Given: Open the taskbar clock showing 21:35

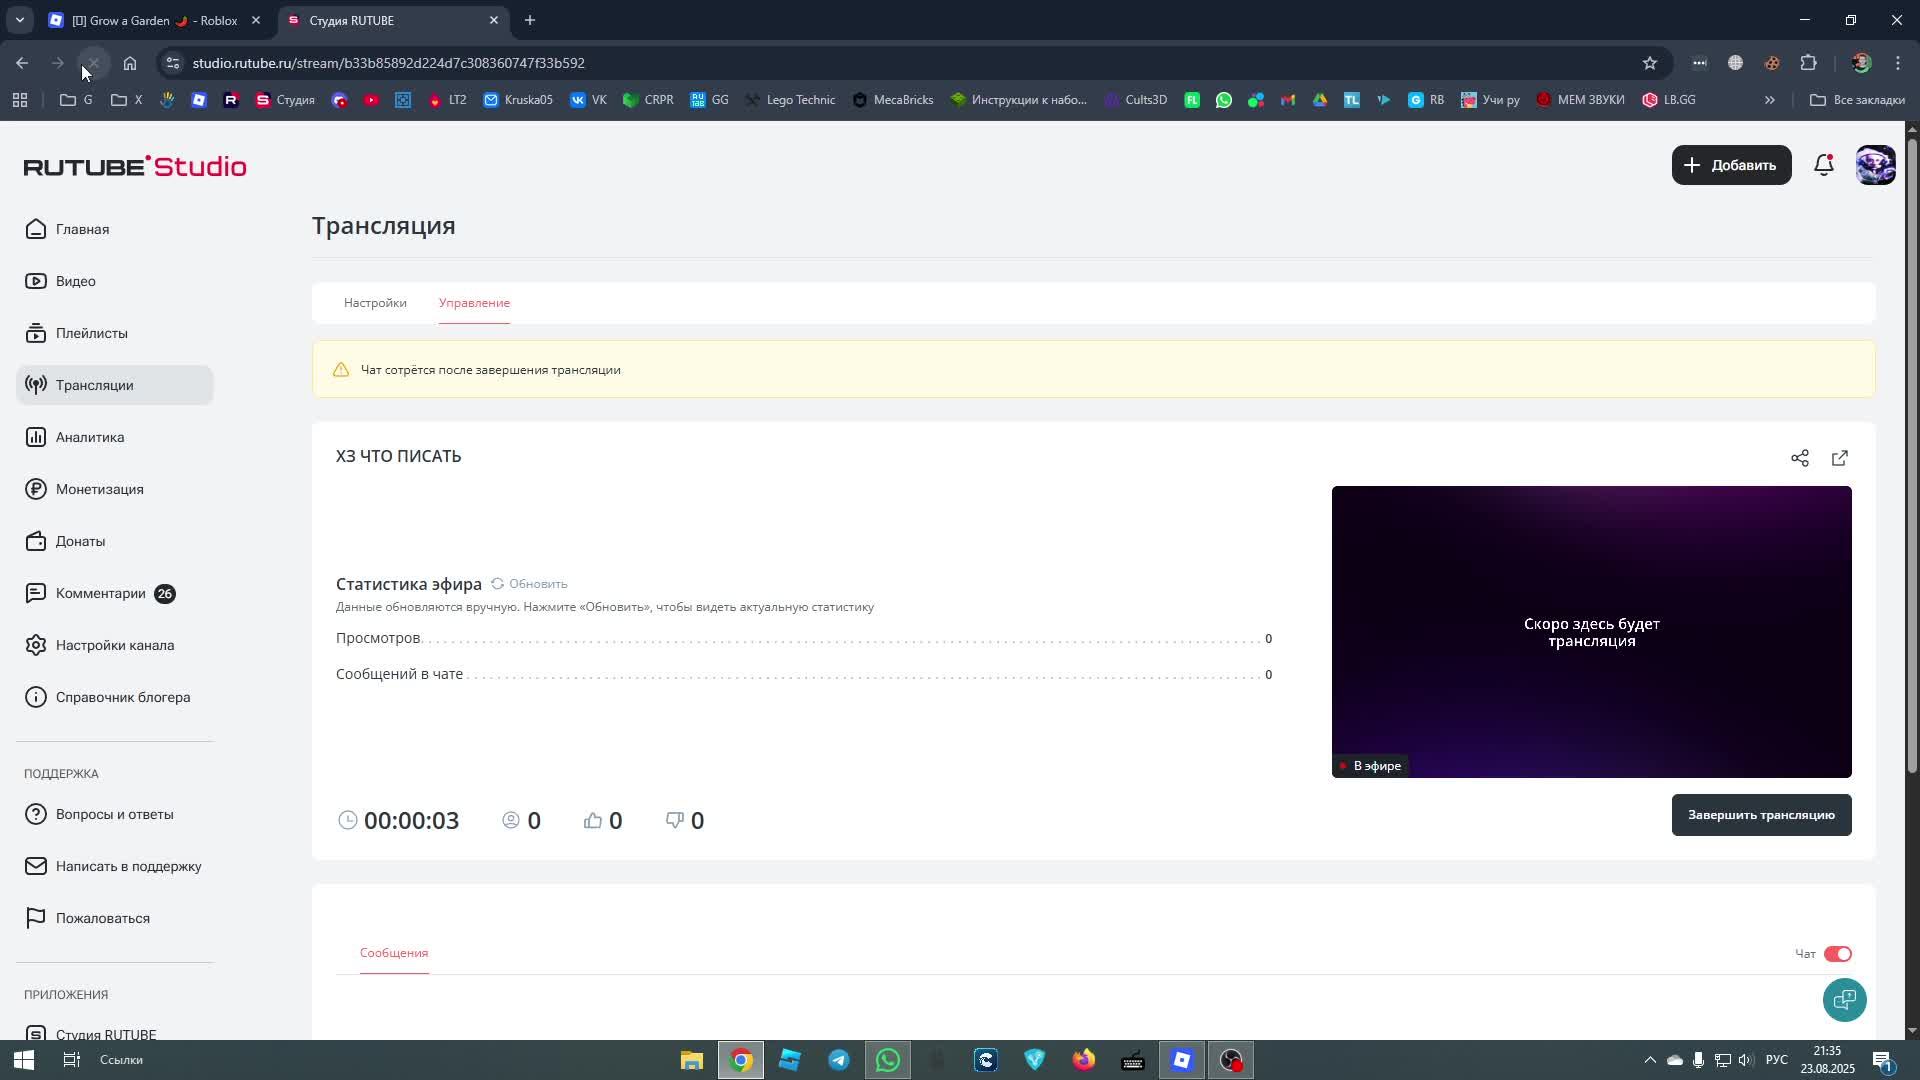Looking at the screenshot, I should click(1827, 1060).
